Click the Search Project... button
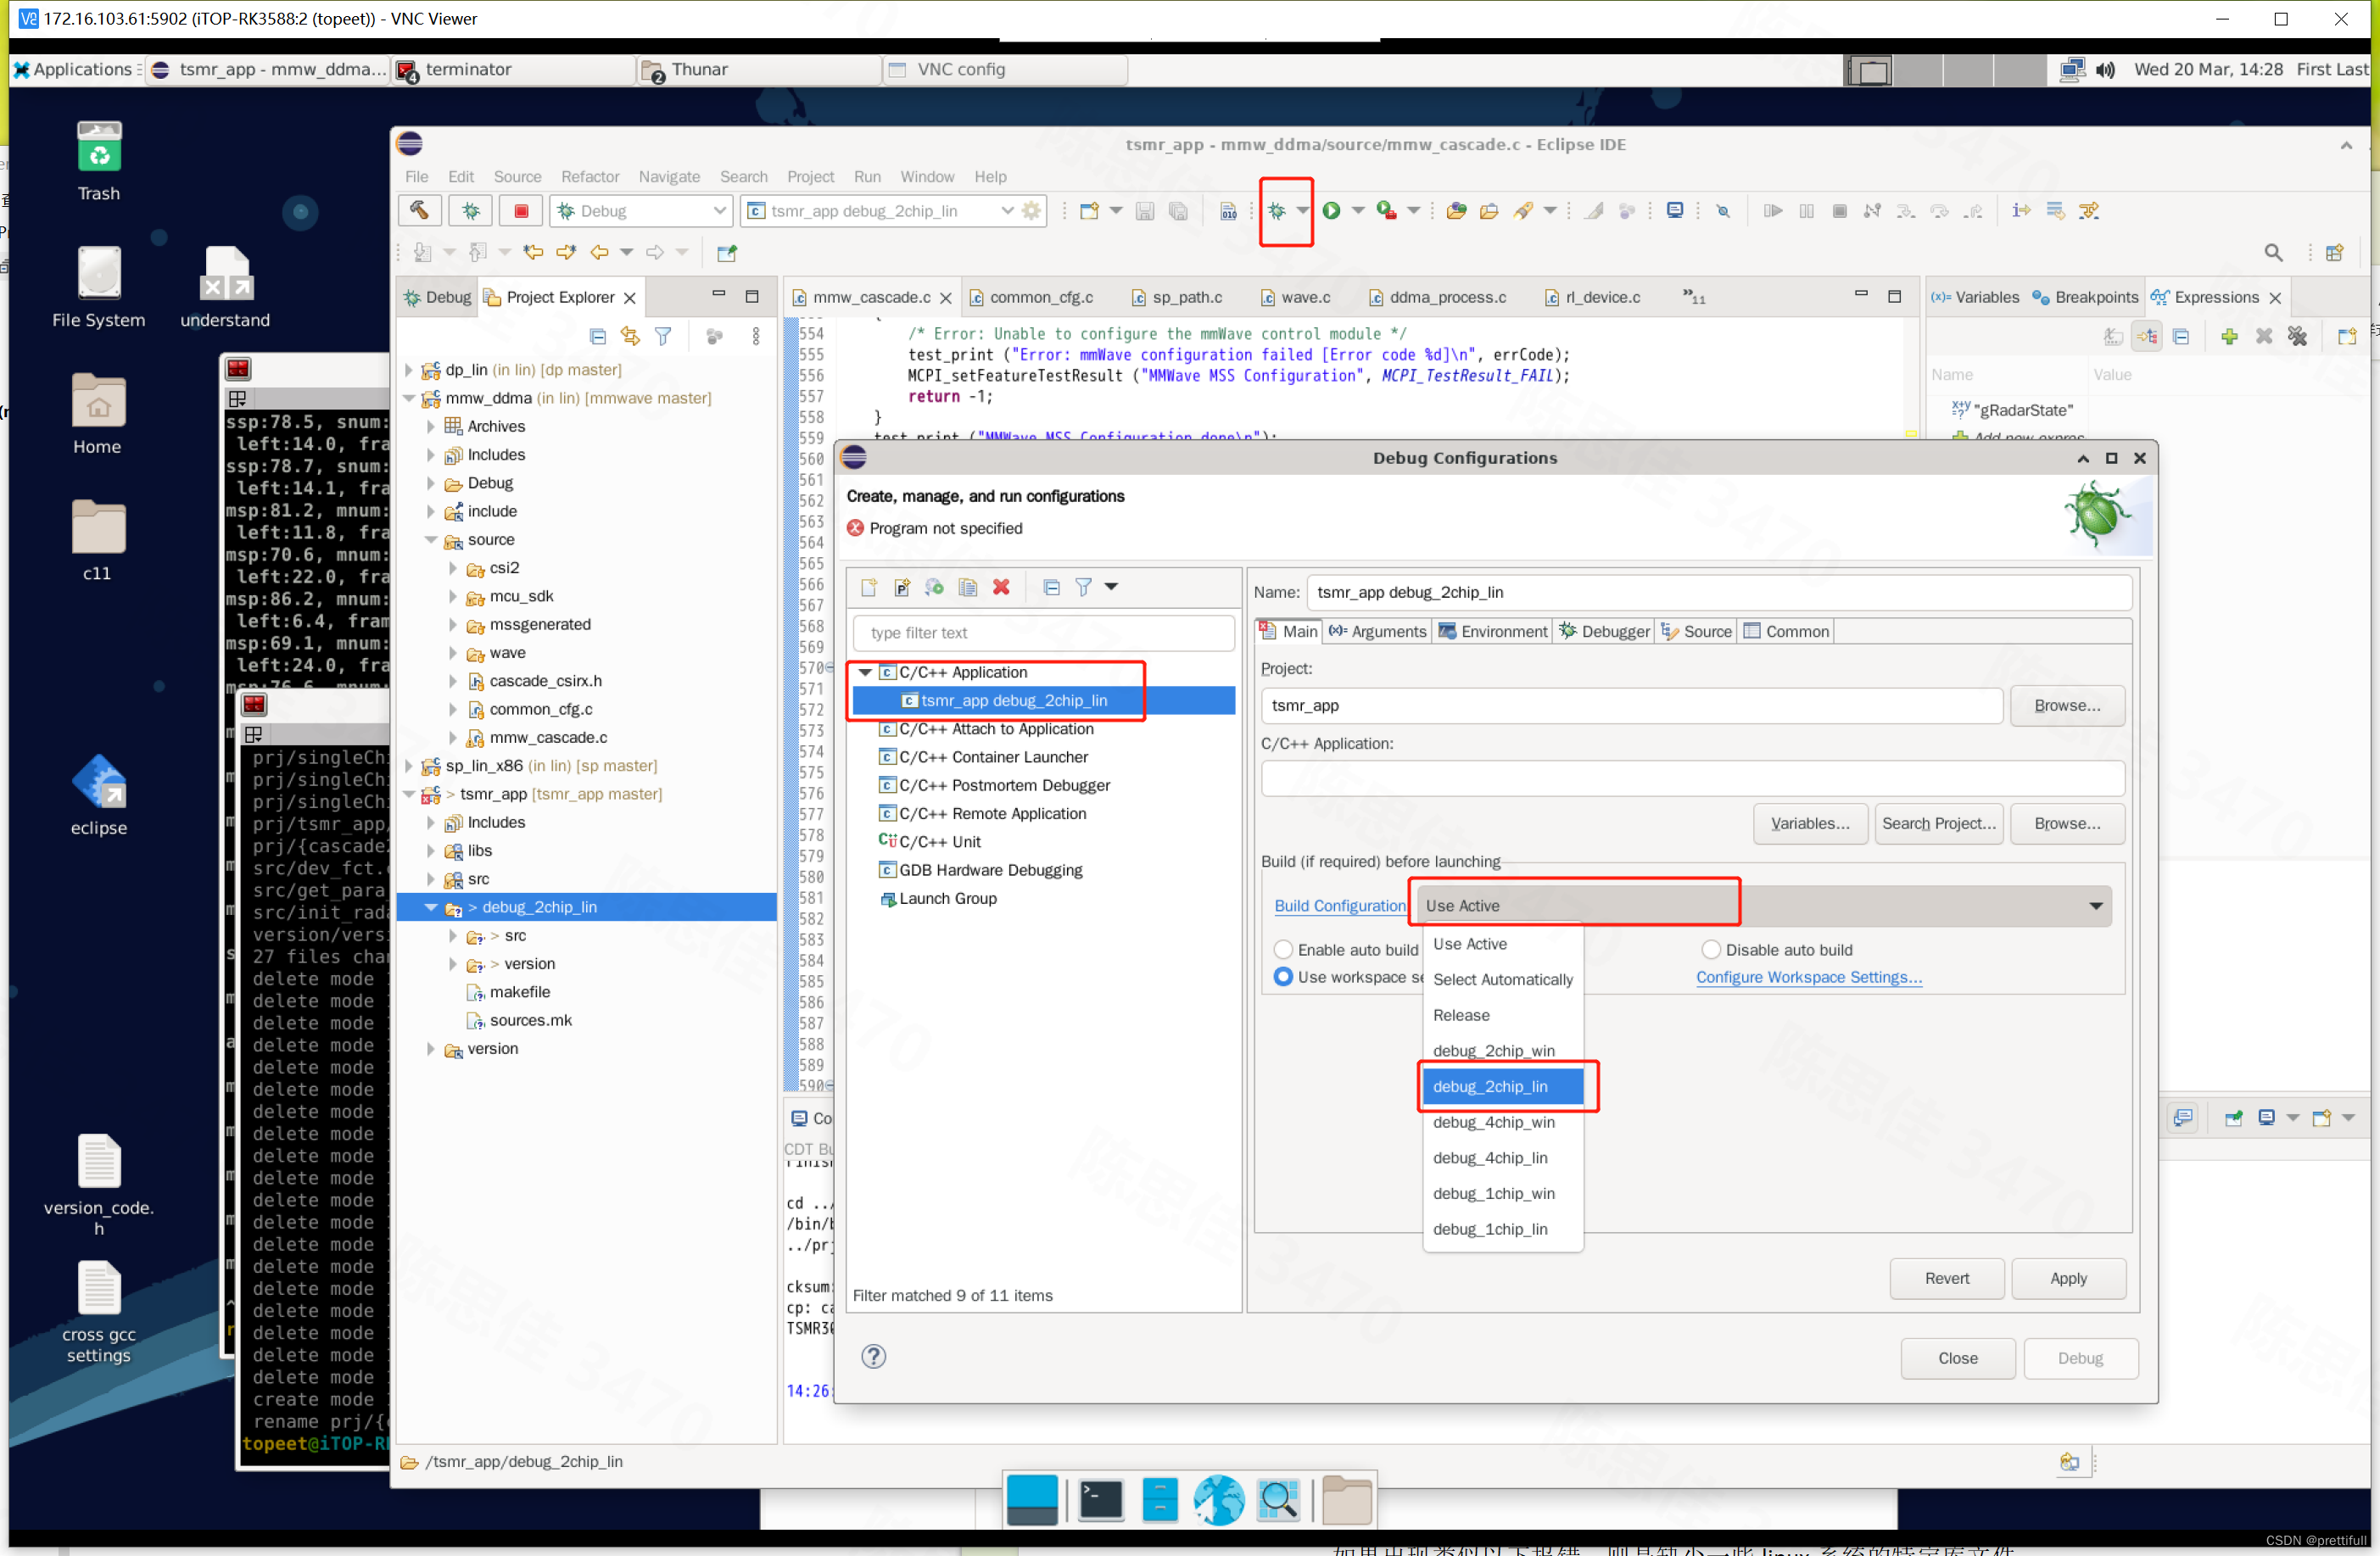 (1938, 823)
